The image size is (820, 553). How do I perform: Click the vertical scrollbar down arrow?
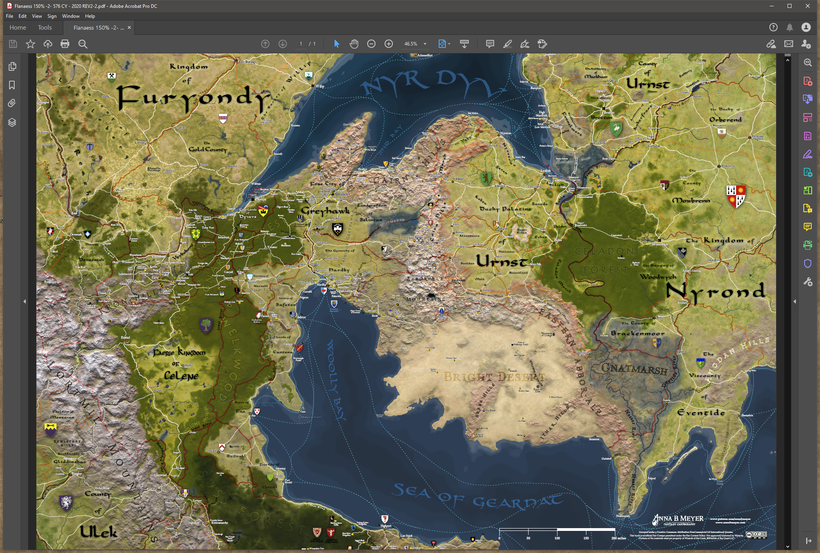pos(788,547)
